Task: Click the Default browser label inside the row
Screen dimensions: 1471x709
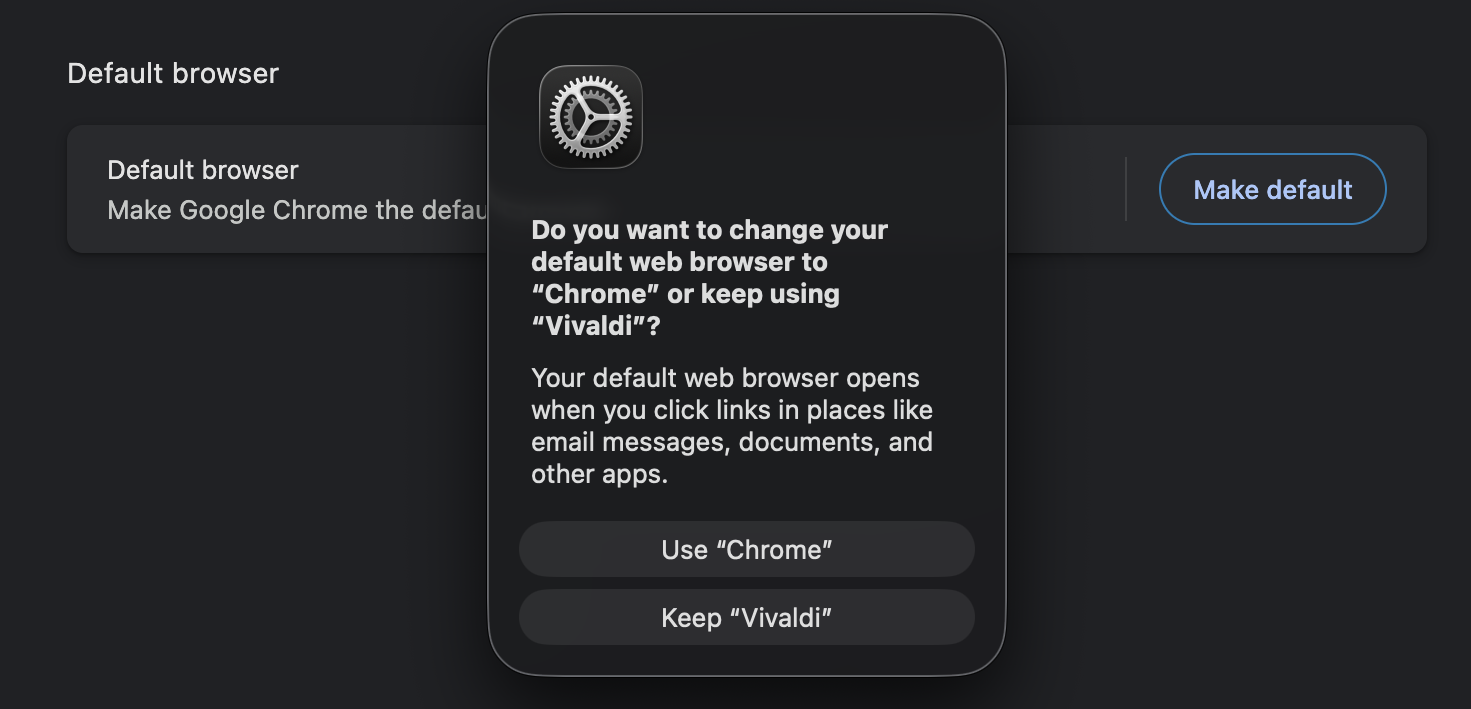Action: coord(202,170)
